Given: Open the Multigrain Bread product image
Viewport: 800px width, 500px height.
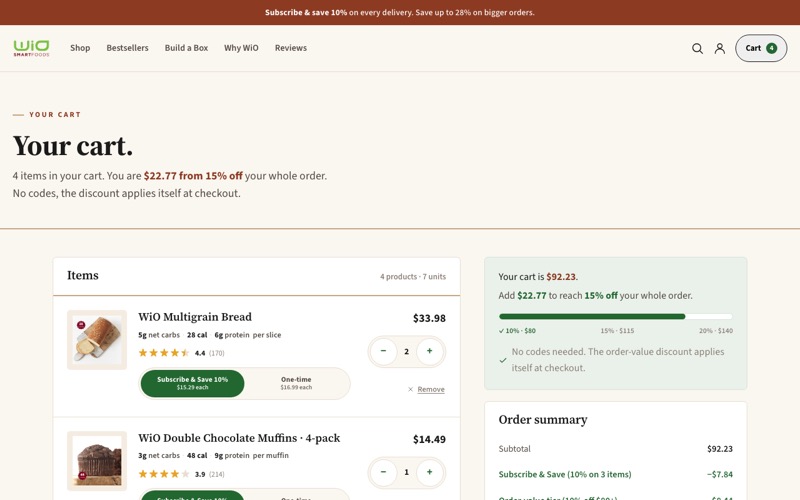Looking at the screenshot, I should (97, 340).
